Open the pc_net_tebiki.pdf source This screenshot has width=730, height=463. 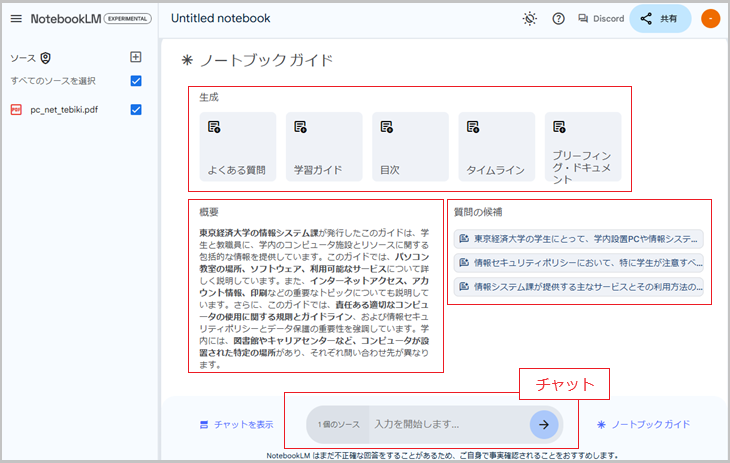tap(64, 110)
